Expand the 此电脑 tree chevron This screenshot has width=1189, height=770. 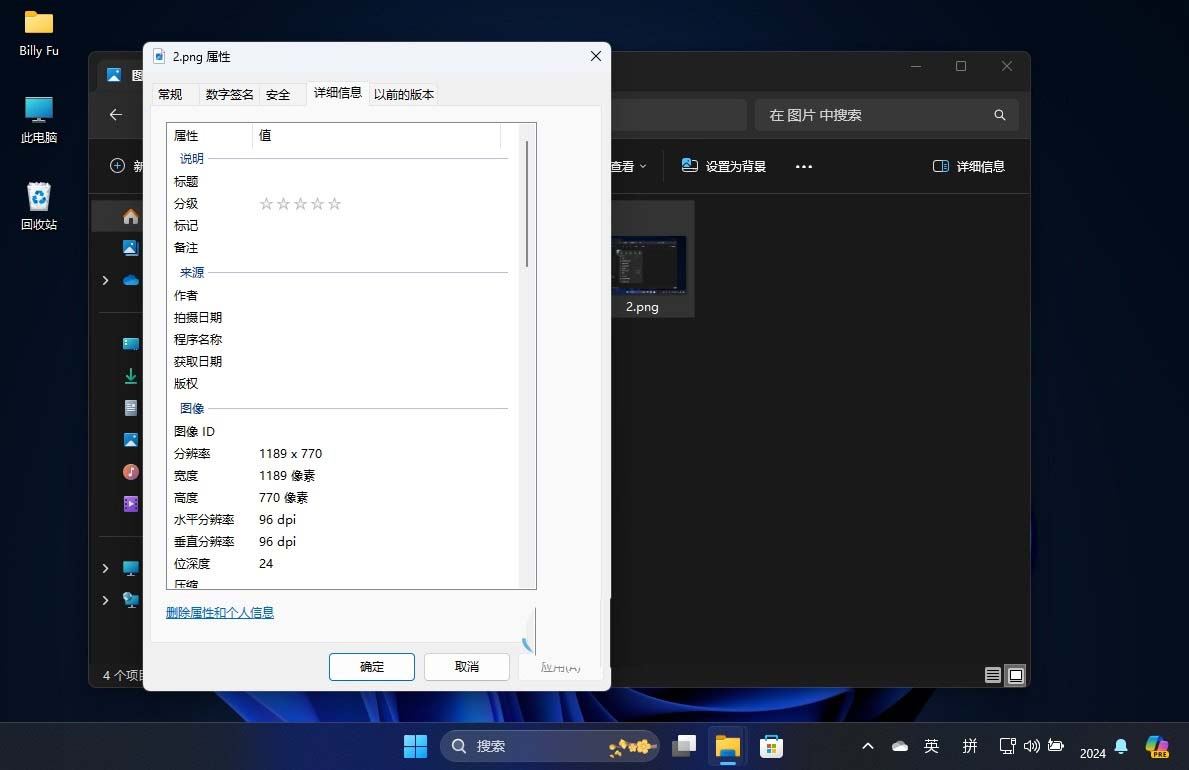tap(106, 568)
